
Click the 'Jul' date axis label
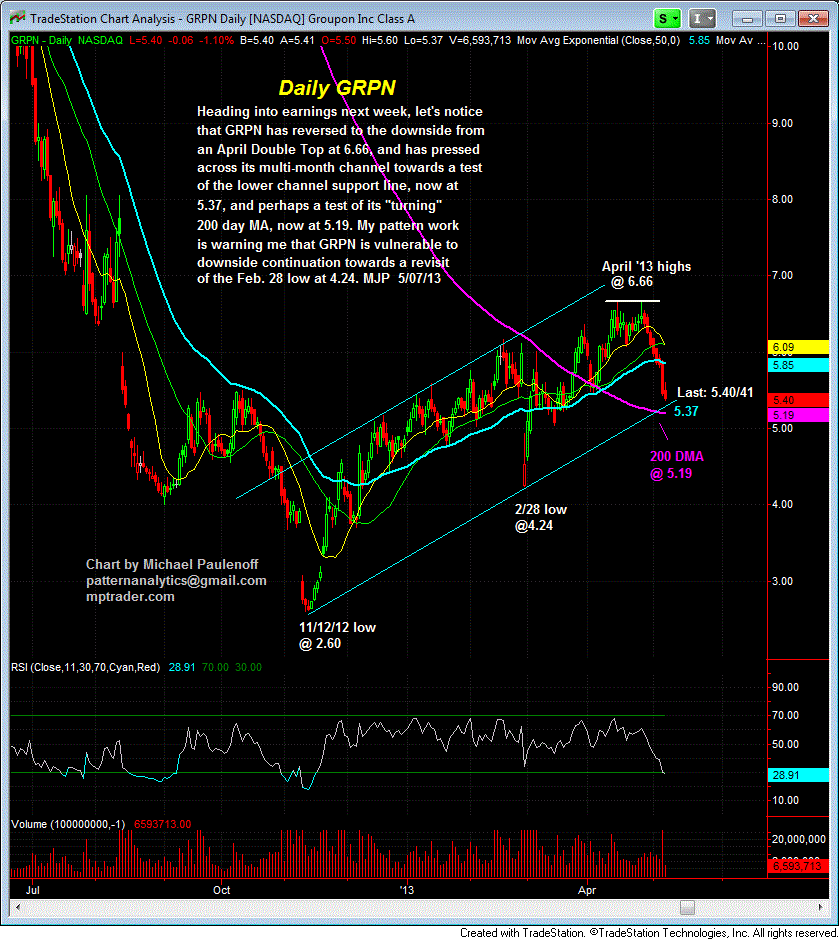click(33, 890)
